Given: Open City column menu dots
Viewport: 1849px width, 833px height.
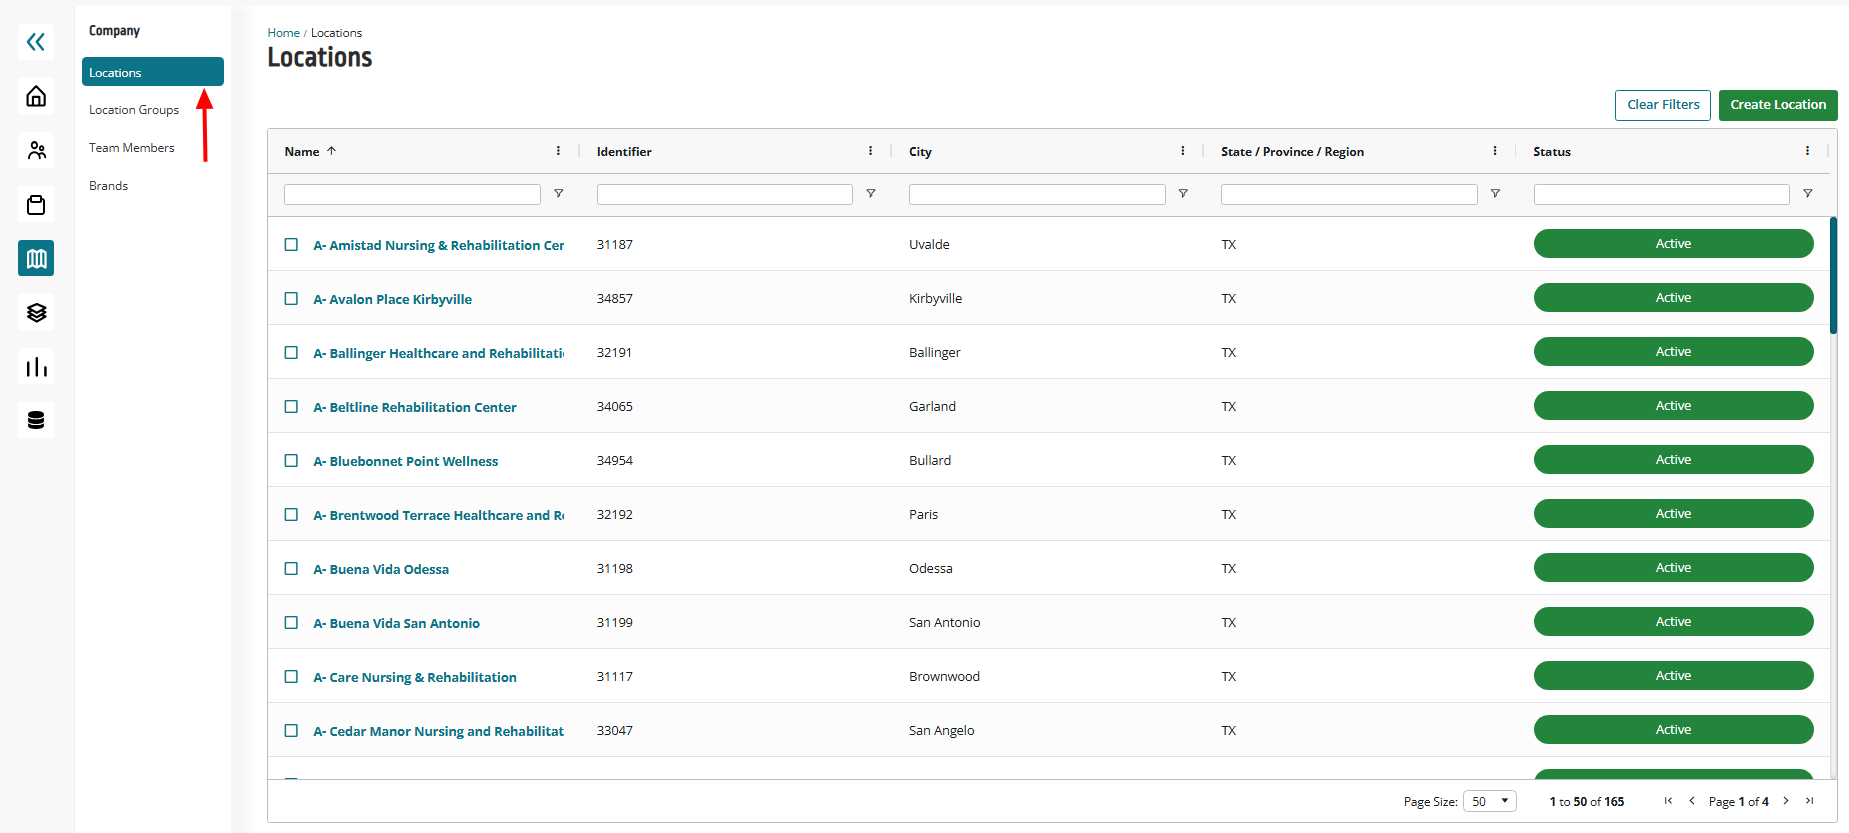Looking at the screenshot, I should click(1182, 151).
